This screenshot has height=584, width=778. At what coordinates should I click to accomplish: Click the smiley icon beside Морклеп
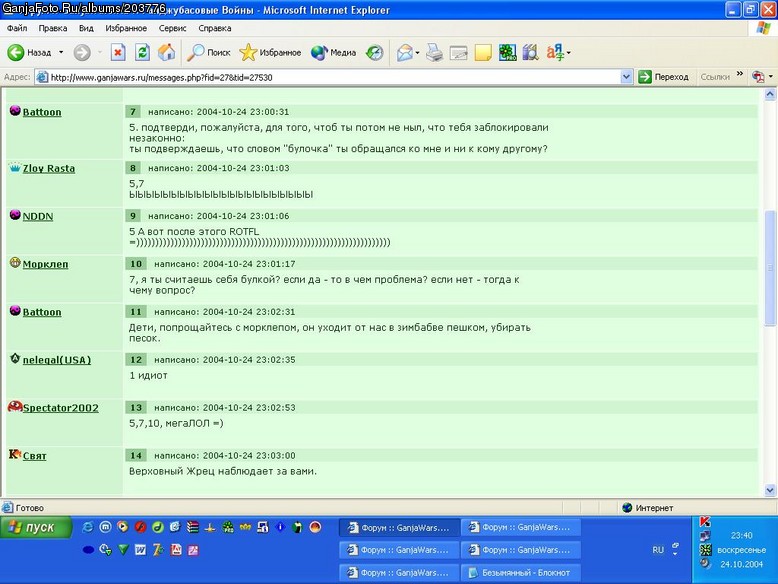tap(15, 263)
